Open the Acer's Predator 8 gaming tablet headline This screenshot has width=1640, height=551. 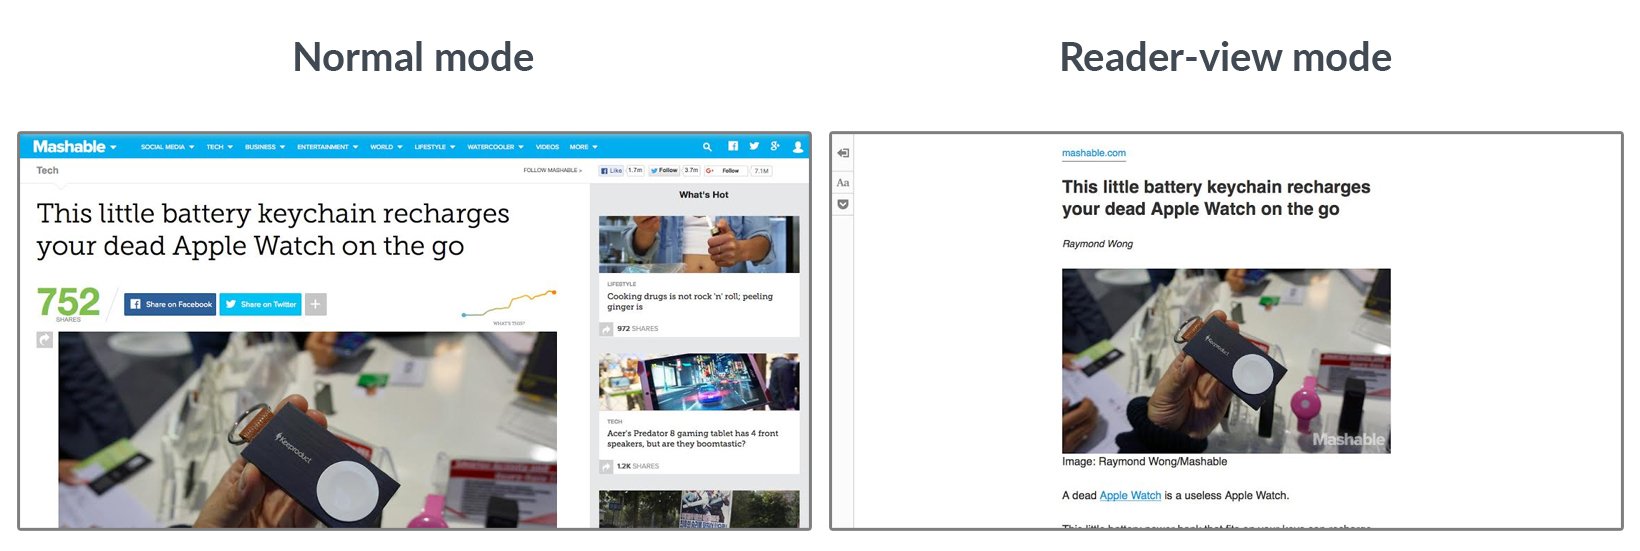tap(692, 439)
